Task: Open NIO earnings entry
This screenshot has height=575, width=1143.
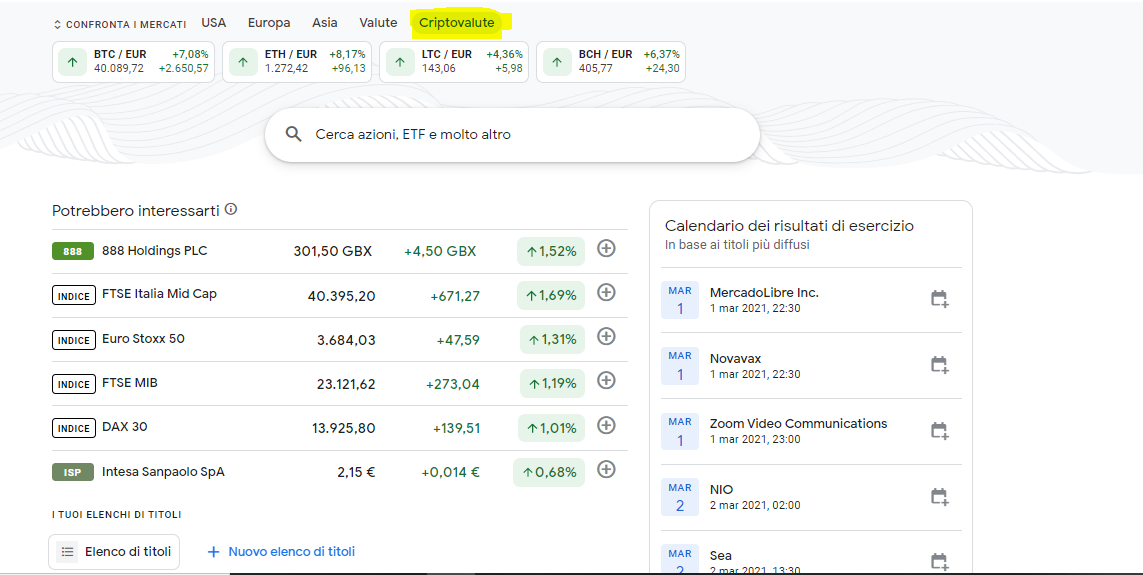Action: click(x=811, y=498)
